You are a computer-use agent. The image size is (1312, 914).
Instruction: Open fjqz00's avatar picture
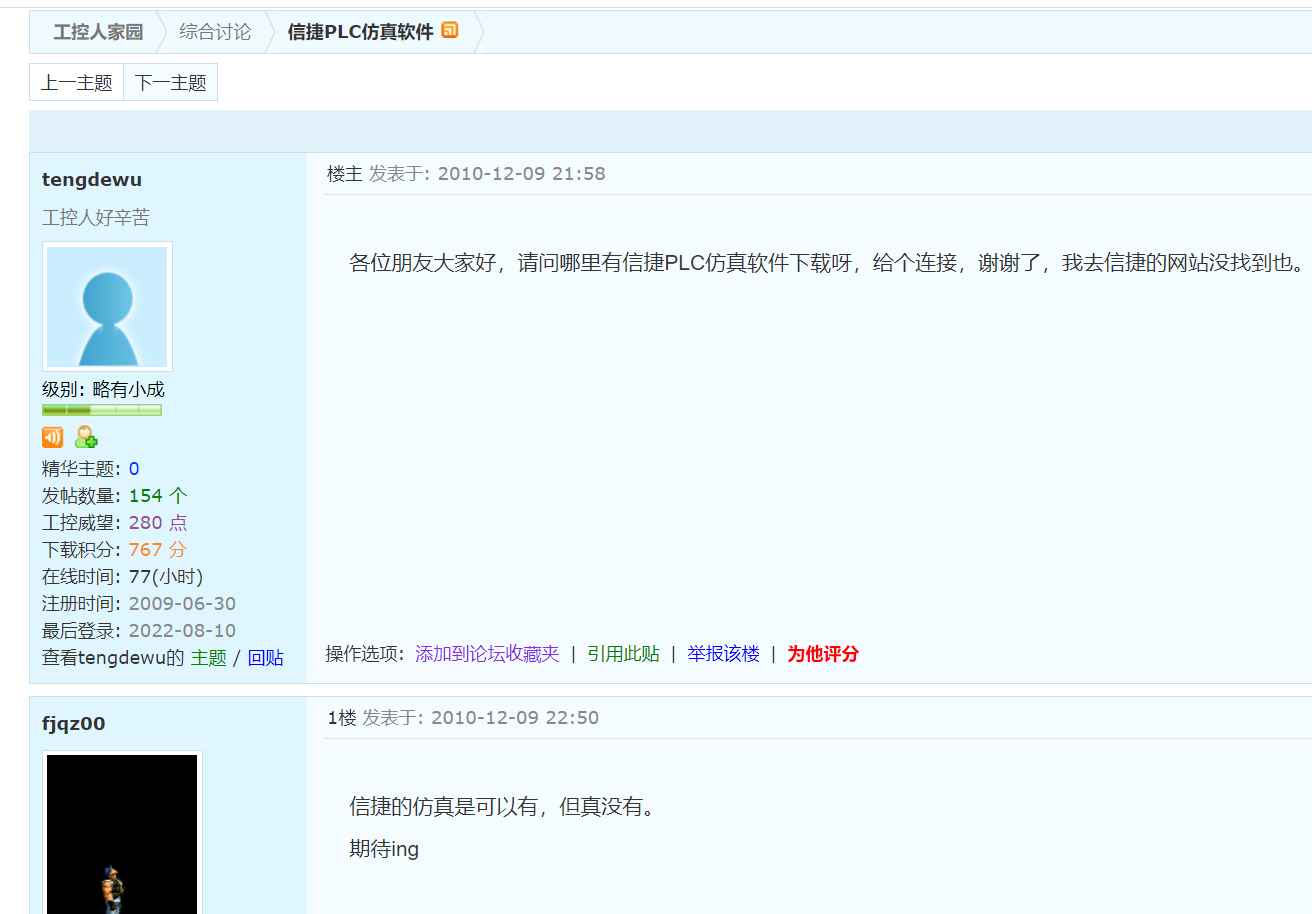122,832
